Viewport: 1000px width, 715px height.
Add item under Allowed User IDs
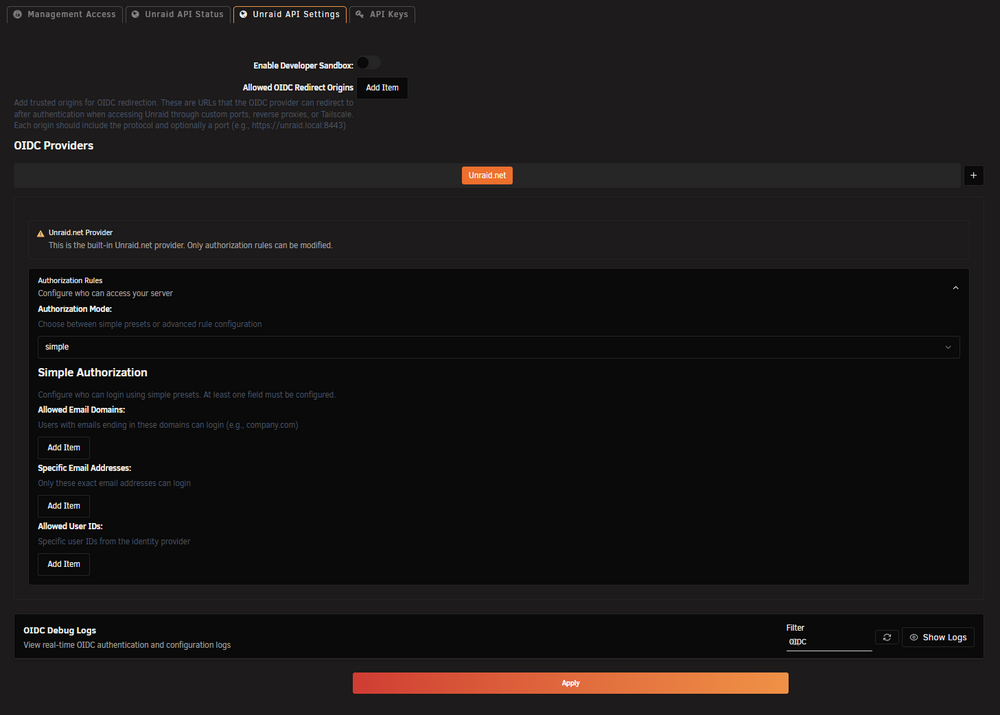64,564
